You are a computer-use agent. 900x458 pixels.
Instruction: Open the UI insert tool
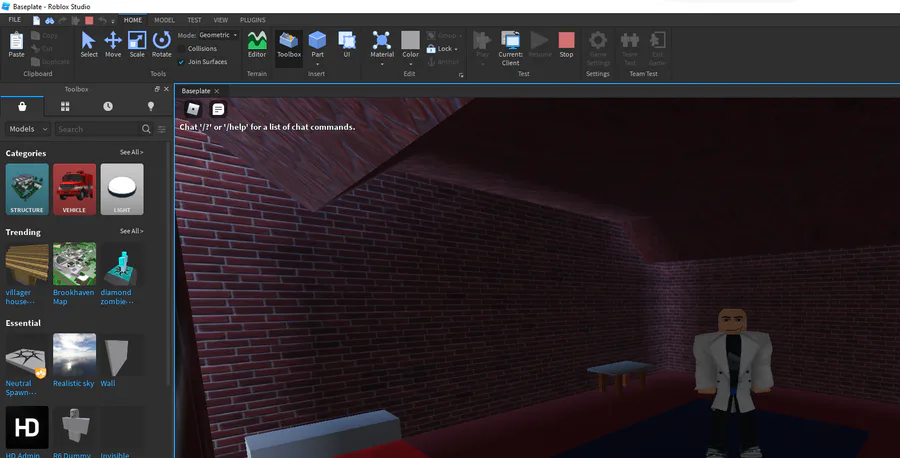346,44
